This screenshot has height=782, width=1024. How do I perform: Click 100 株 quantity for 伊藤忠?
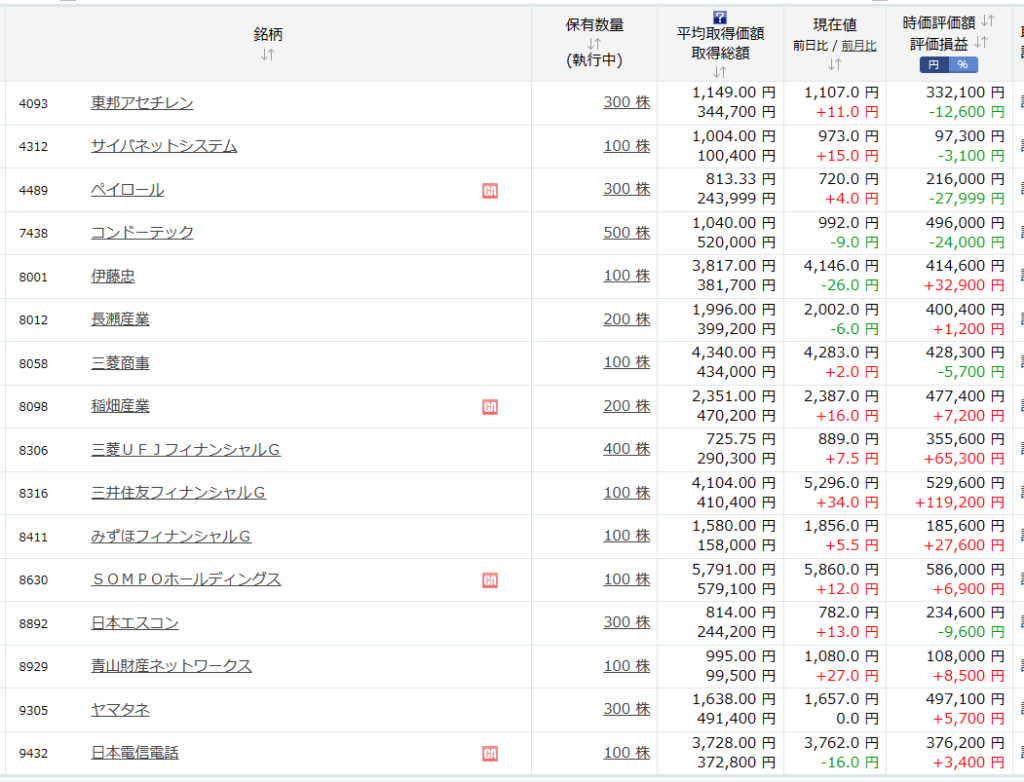[x=627, y=276]
